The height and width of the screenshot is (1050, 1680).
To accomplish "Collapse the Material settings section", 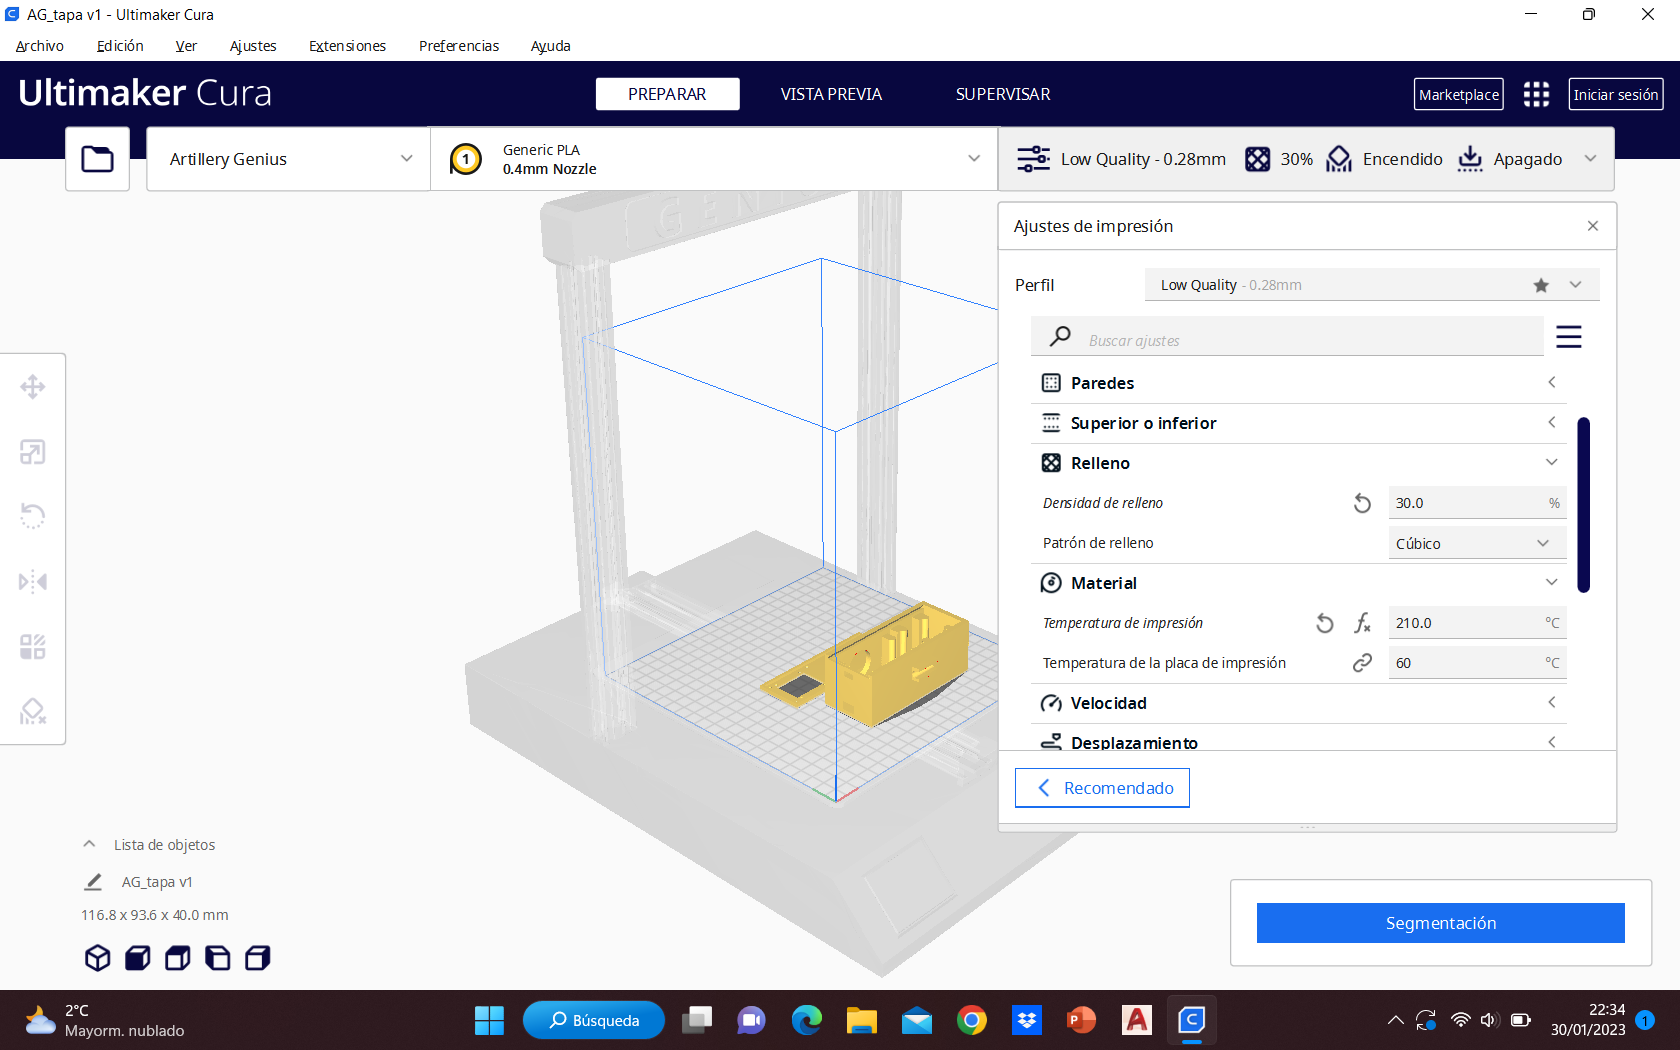I will tap(1298, 583).
